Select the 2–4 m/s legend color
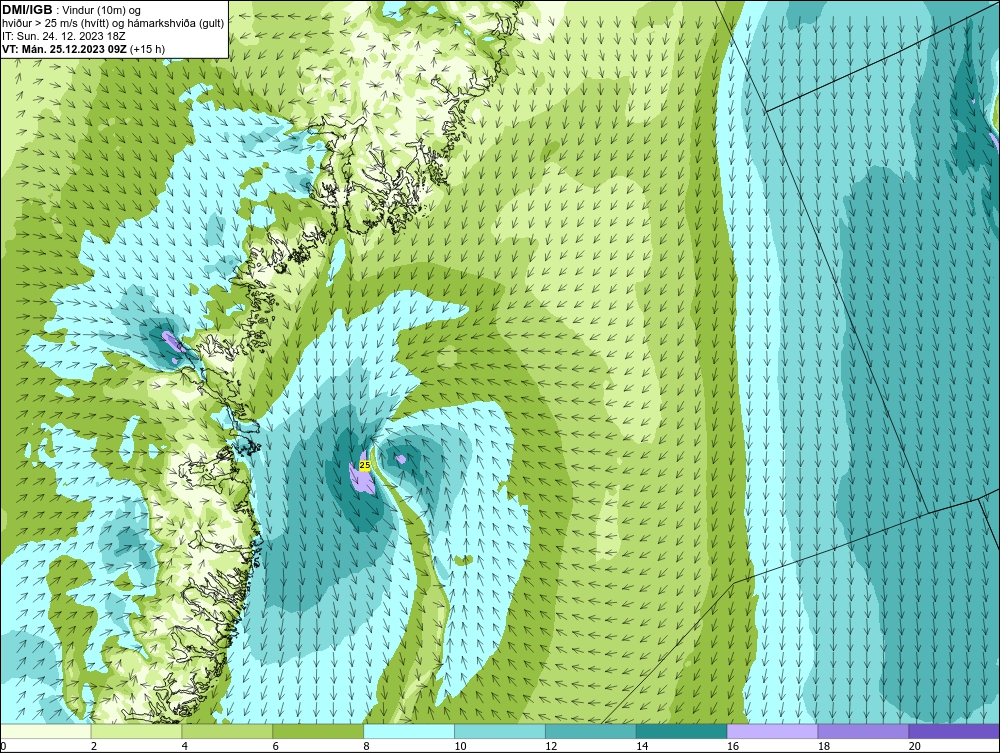 [x=136, y=731]
